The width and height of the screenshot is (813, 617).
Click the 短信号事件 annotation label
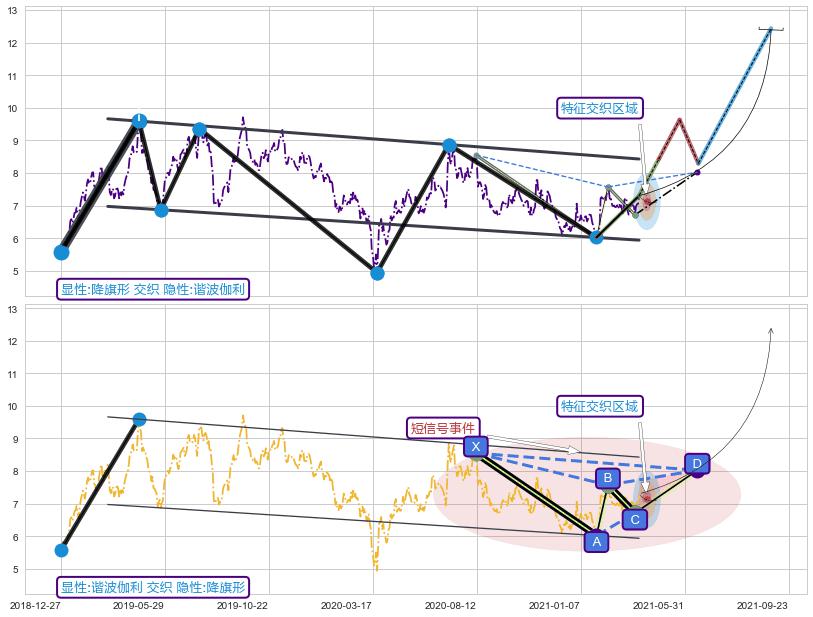(x=444, y=428)
